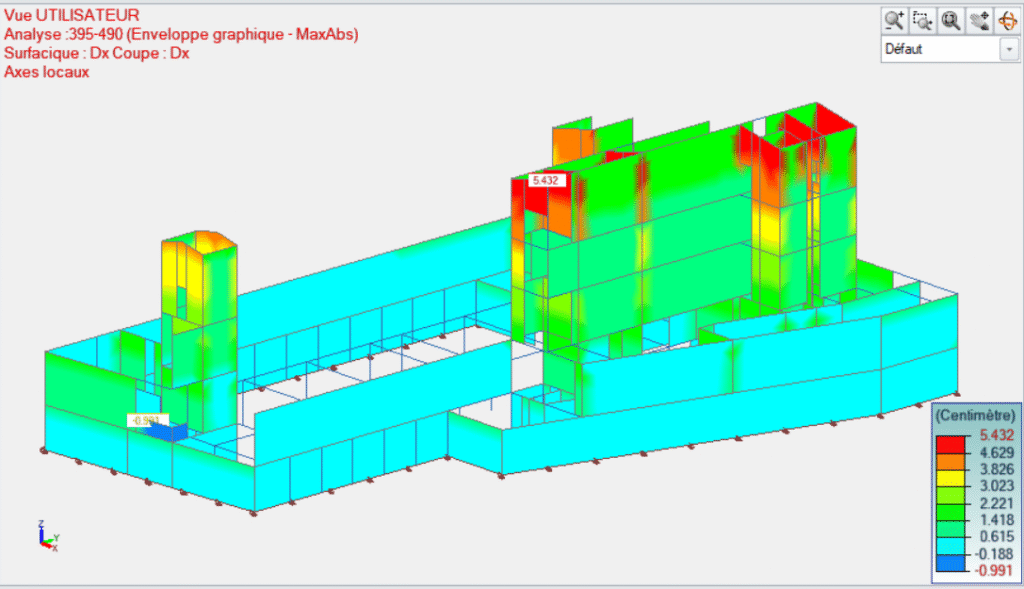The image size is (1024, 589).
Task: Click the Analyse 395-490 envelope text
Action: pyautogui.click(x=181, y=34)
